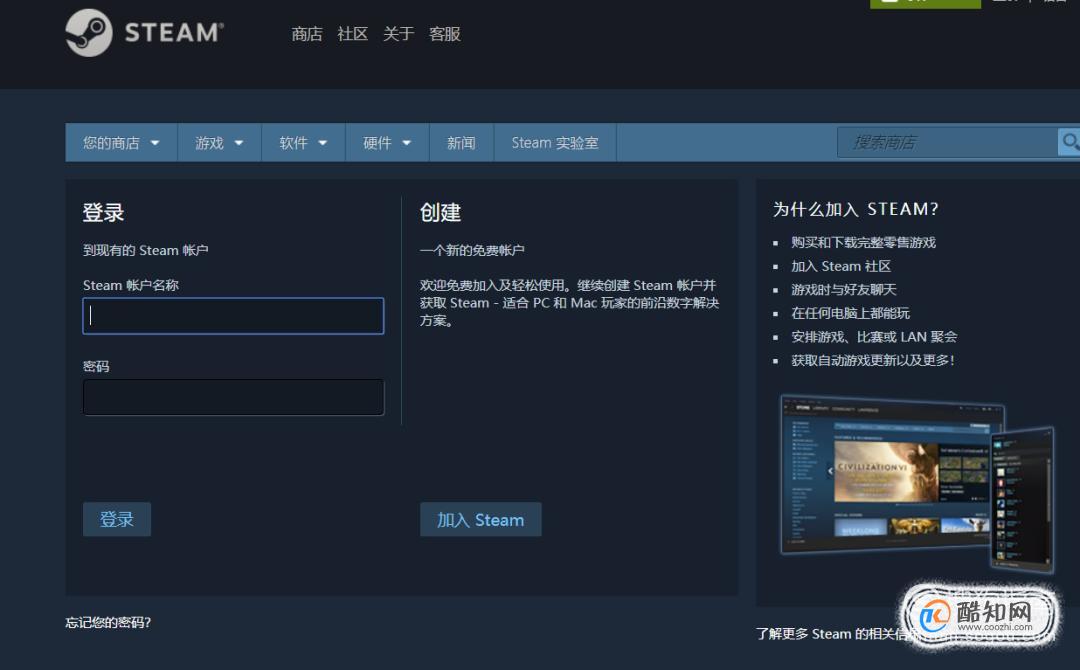The width and height of the screenshot is (1080, 670).
Task: Expand the 软件 dropdown menu
Action: click(x=303, y=143)
